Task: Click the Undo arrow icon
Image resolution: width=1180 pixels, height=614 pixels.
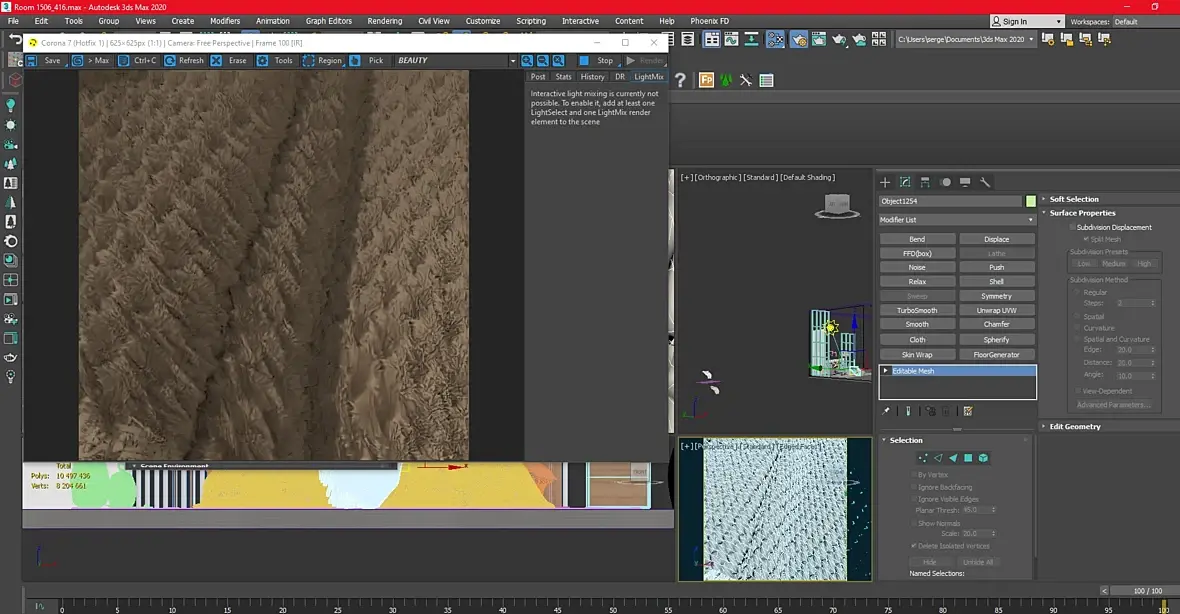Action: point(15,39)
